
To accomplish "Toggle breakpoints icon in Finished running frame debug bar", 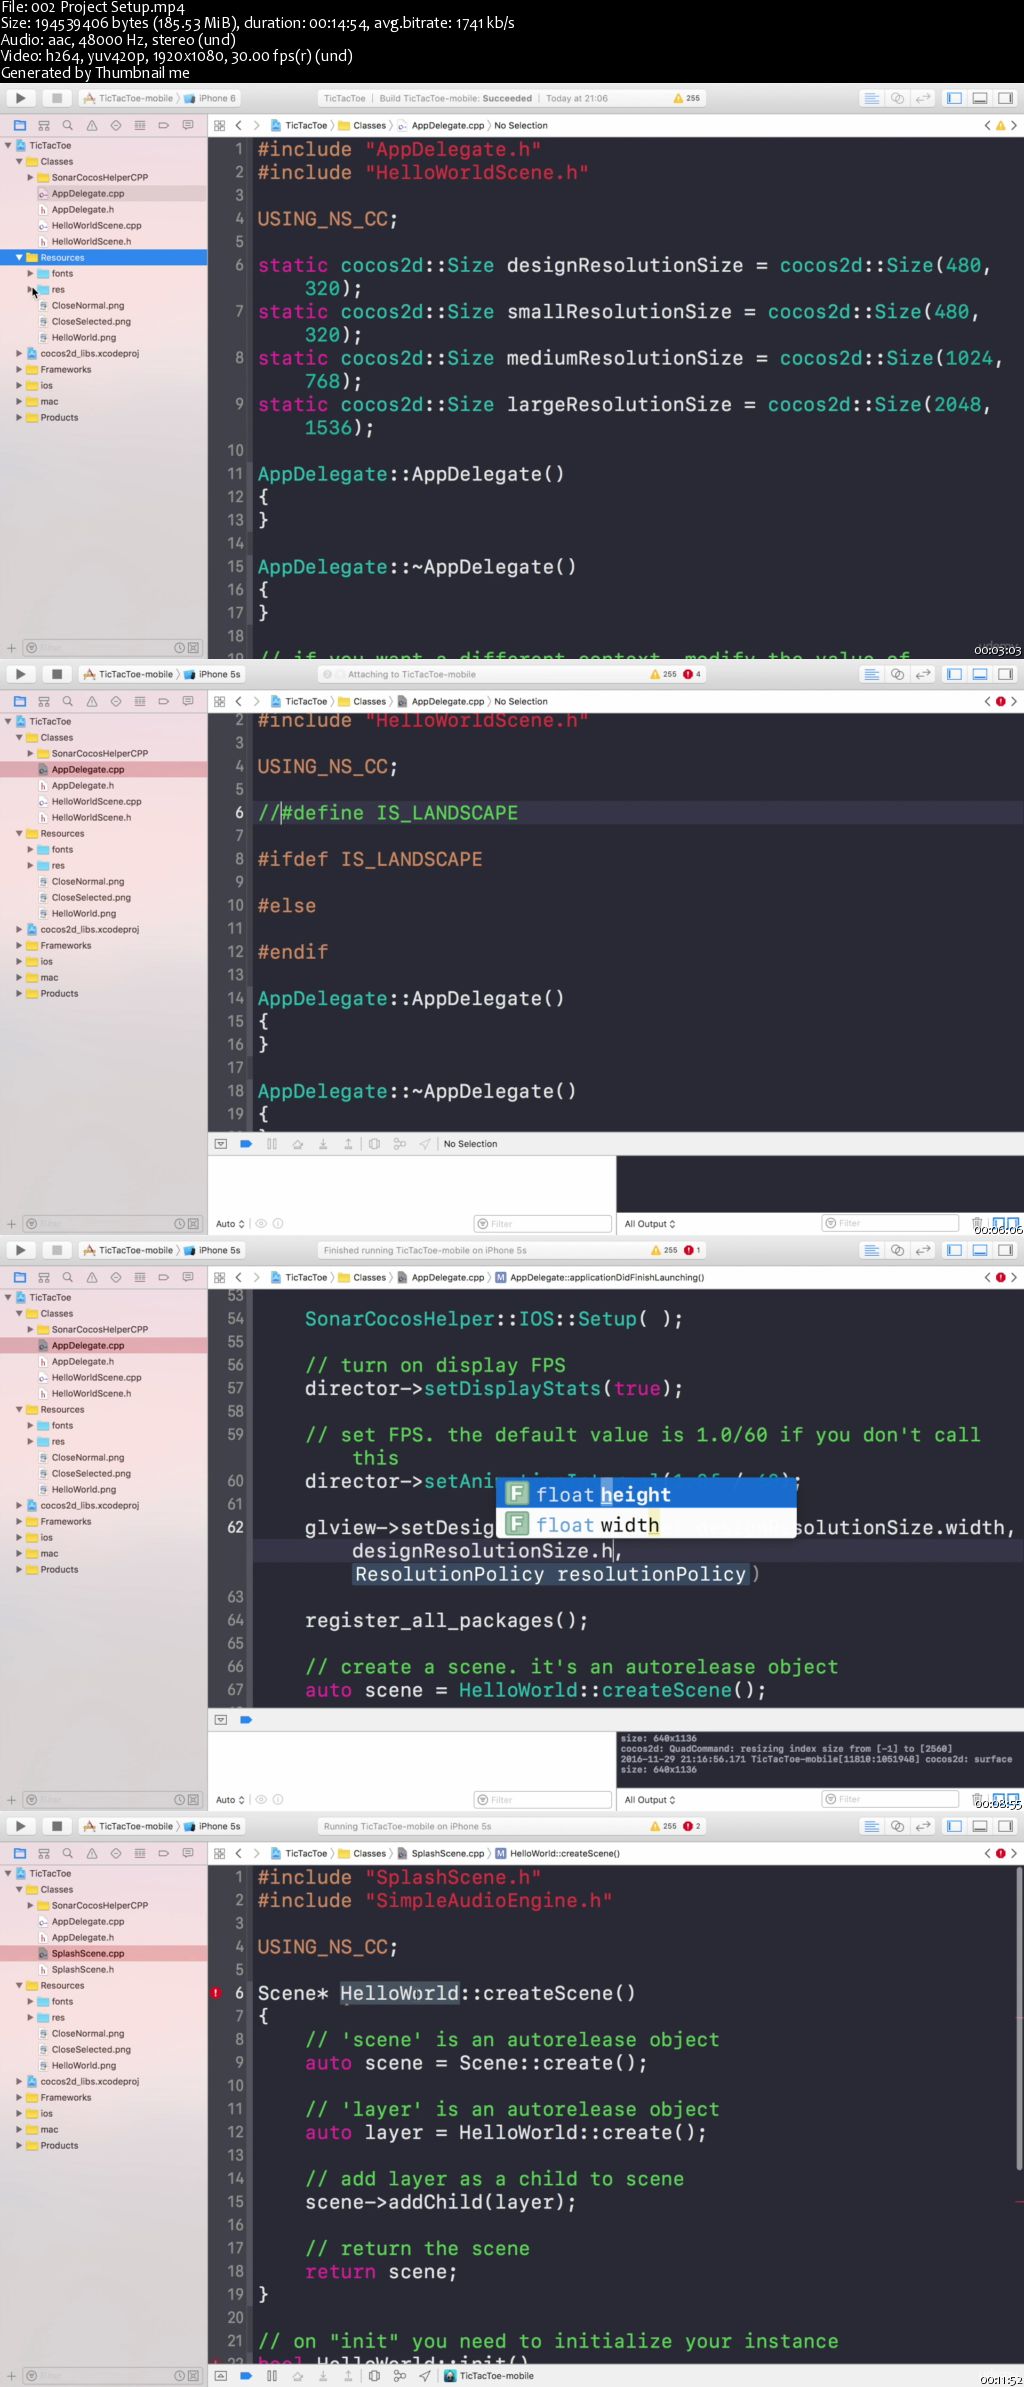I will [246, 1719].
